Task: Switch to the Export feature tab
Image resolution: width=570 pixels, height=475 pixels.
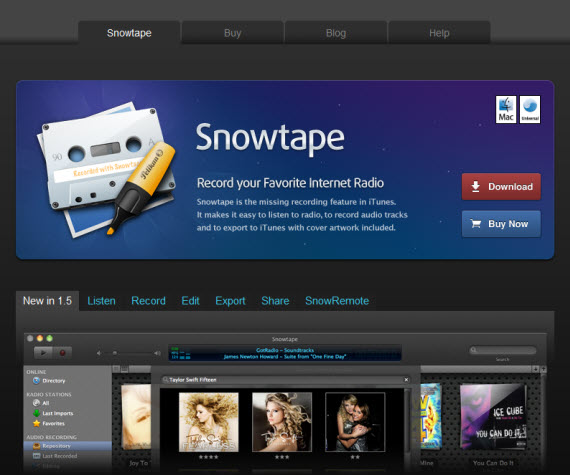Action: tap(230, 301)
